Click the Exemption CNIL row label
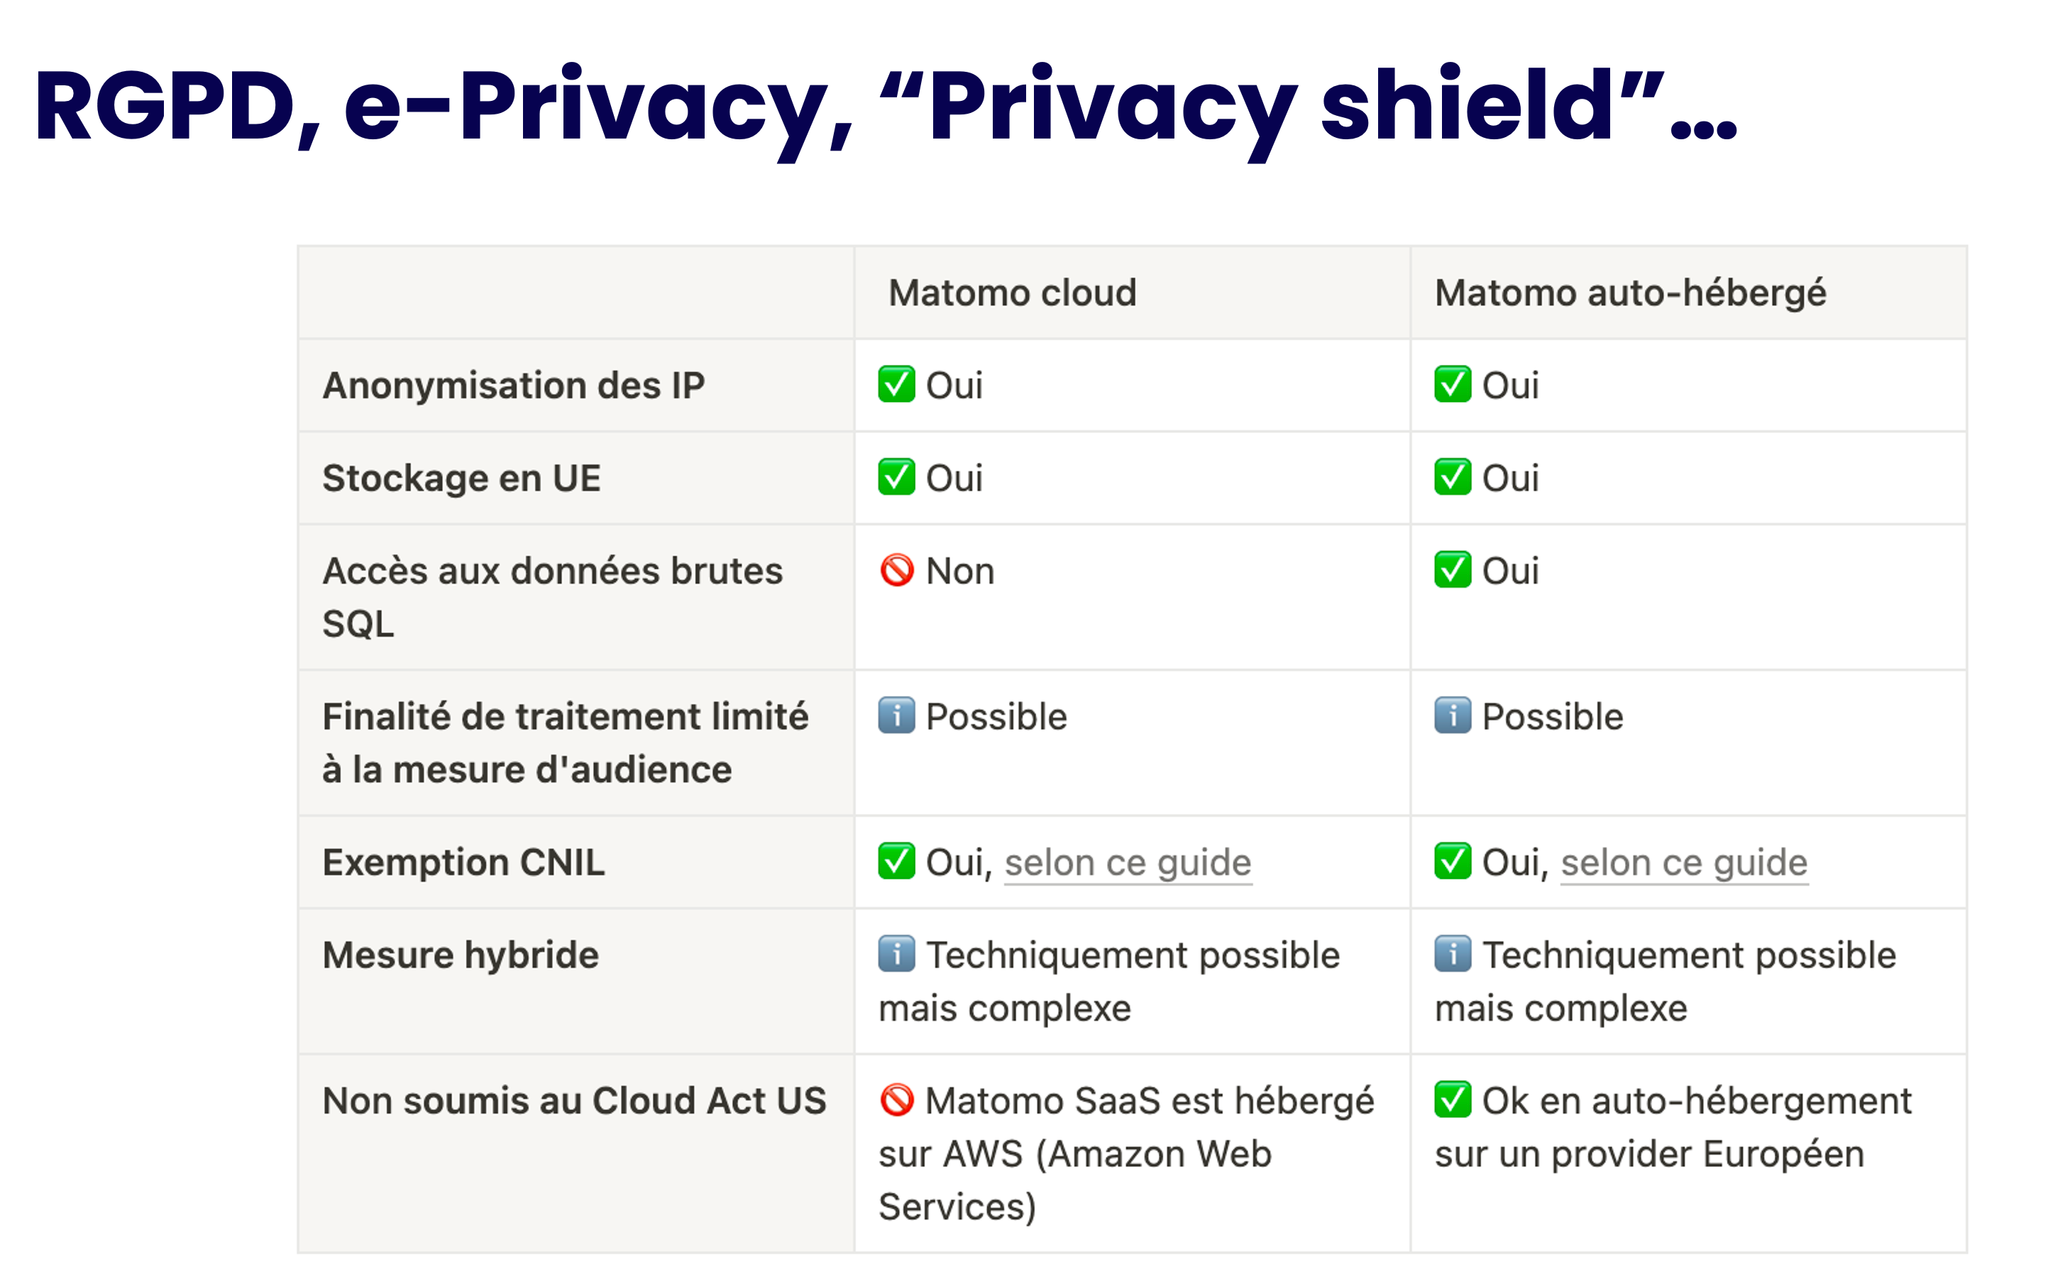Image resolution: width=2048 pixels, height=1272 pixels. point(463,862)
